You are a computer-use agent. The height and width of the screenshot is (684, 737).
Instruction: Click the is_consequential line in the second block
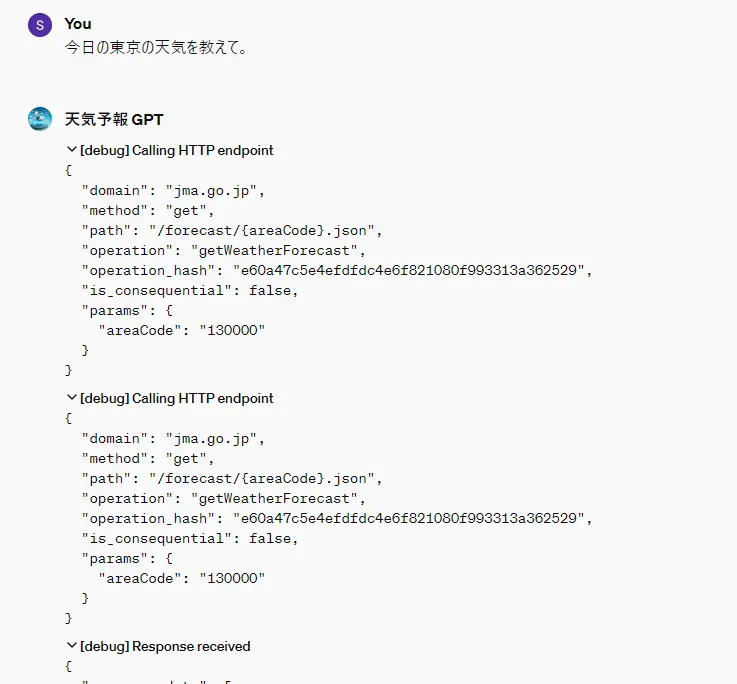(x=189, y=538)
